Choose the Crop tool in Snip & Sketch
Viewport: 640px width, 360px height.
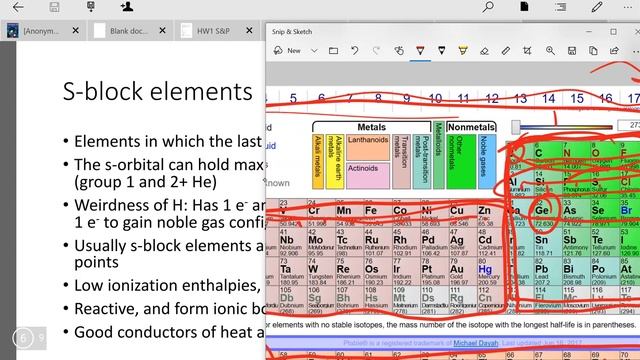point(527,51)
